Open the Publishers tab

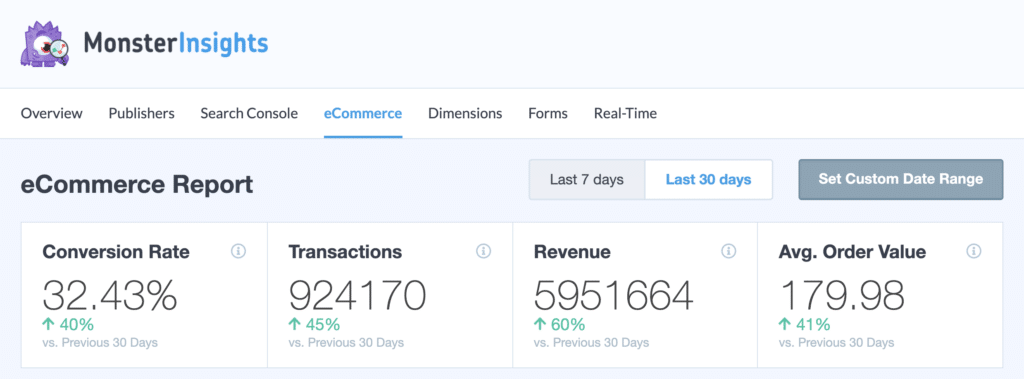[142, 113]
